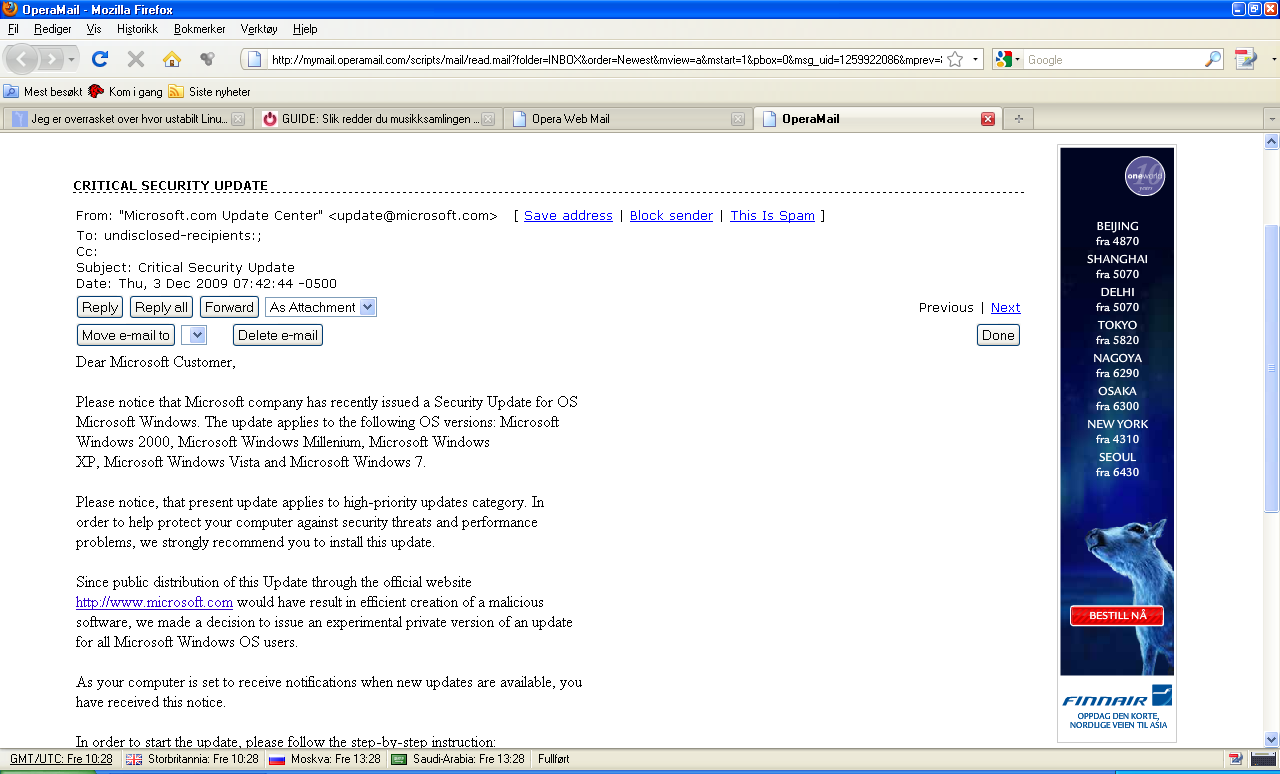This screenshot has width=1280, height=774.
Task: Click the Stop loading X icon
Action: (x=136, y=59)
